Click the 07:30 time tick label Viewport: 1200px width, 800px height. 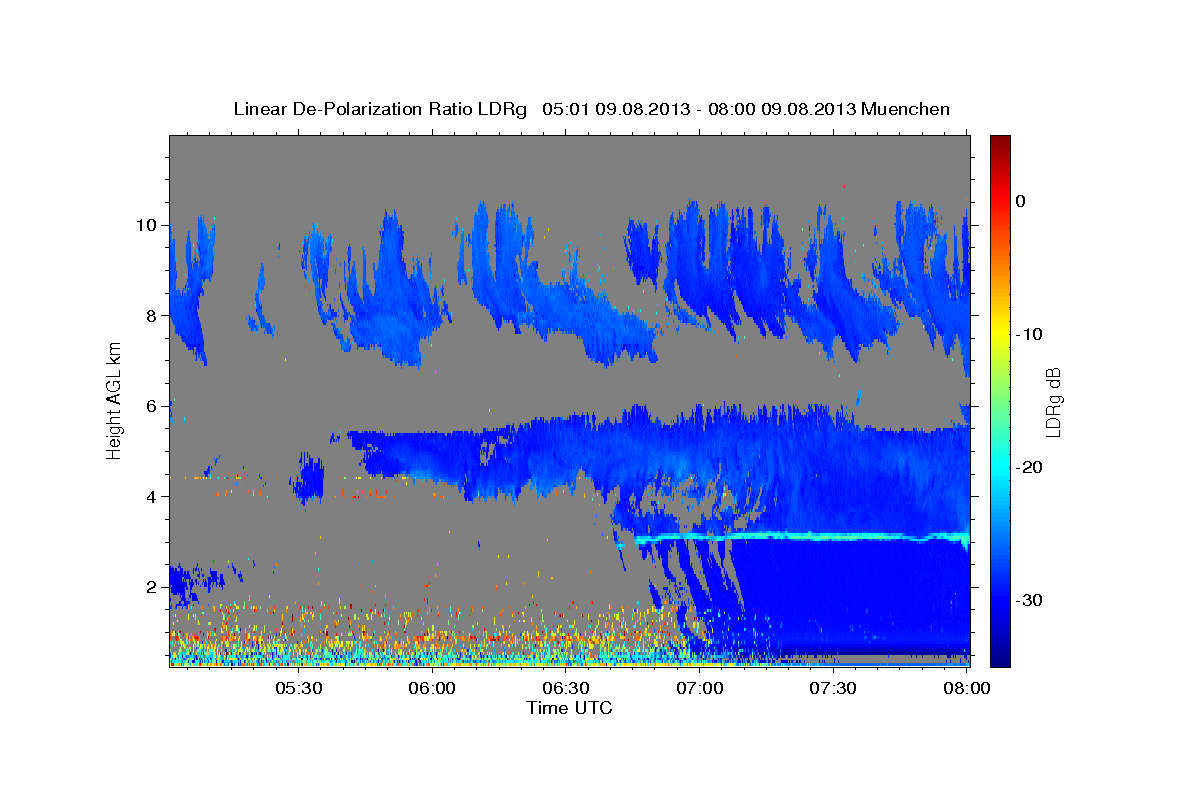(x=833, y=689)
